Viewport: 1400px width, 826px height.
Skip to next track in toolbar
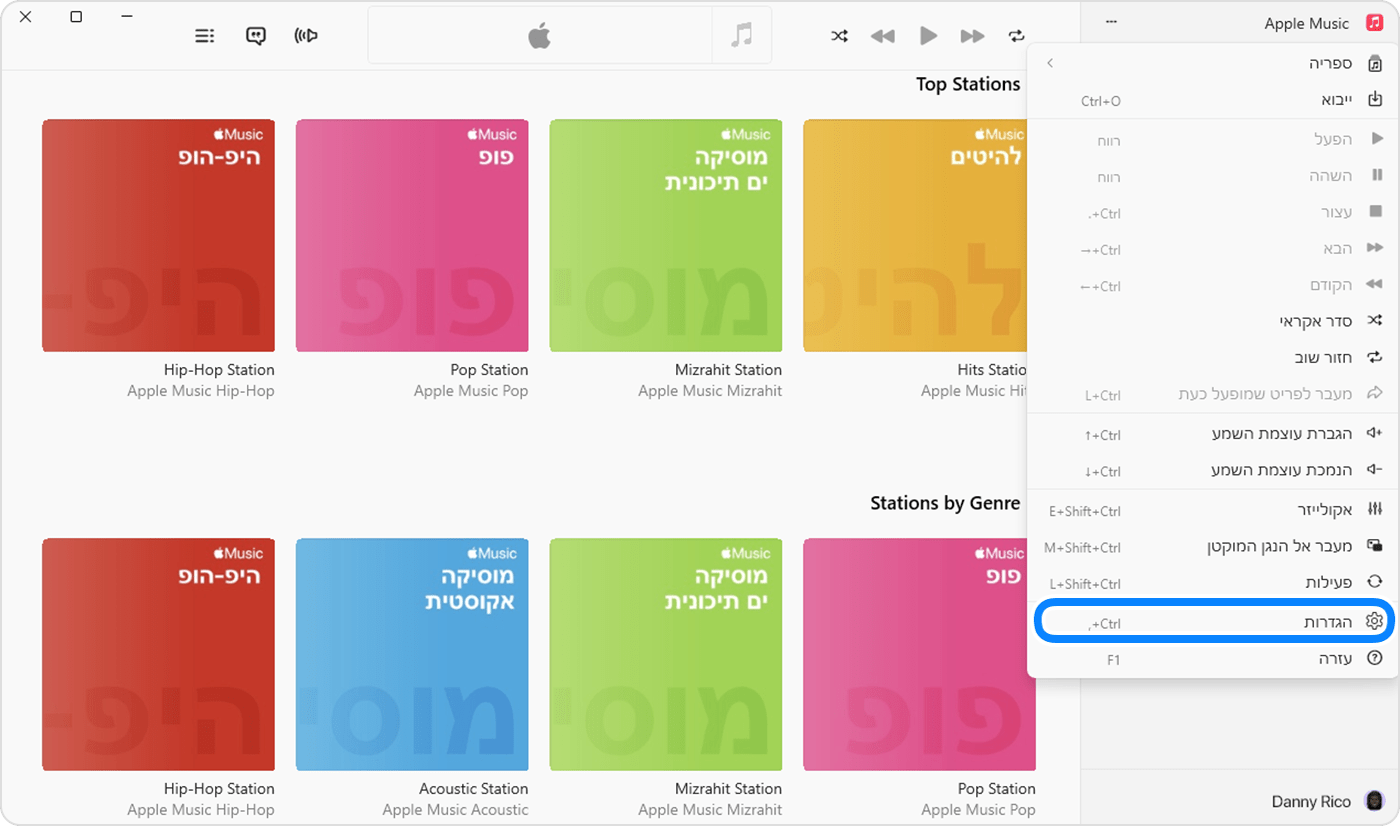973,36
